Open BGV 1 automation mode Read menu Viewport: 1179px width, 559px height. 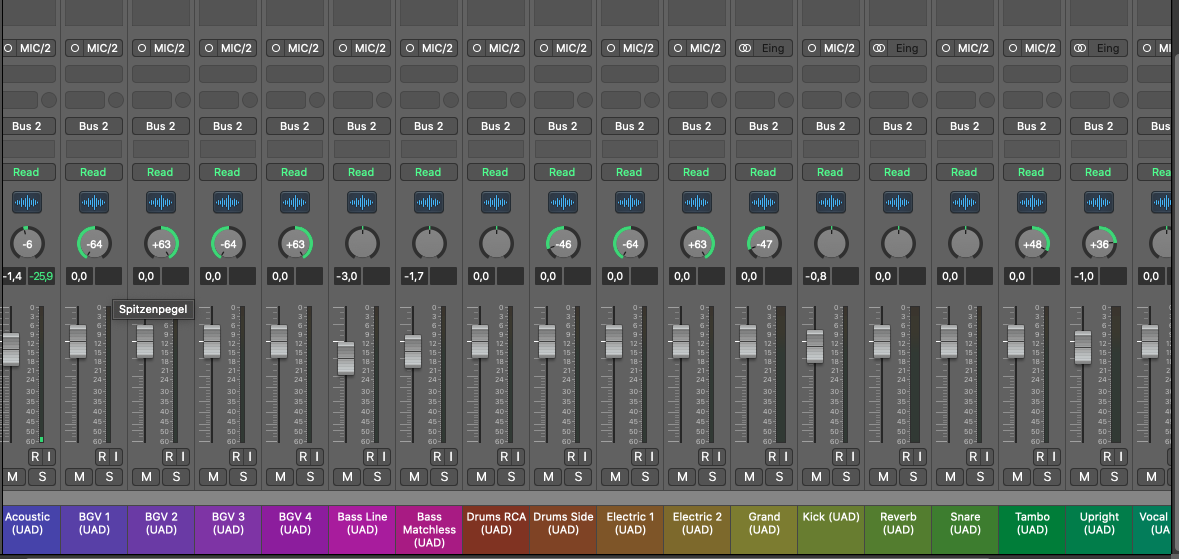click(x=93, y=172)
